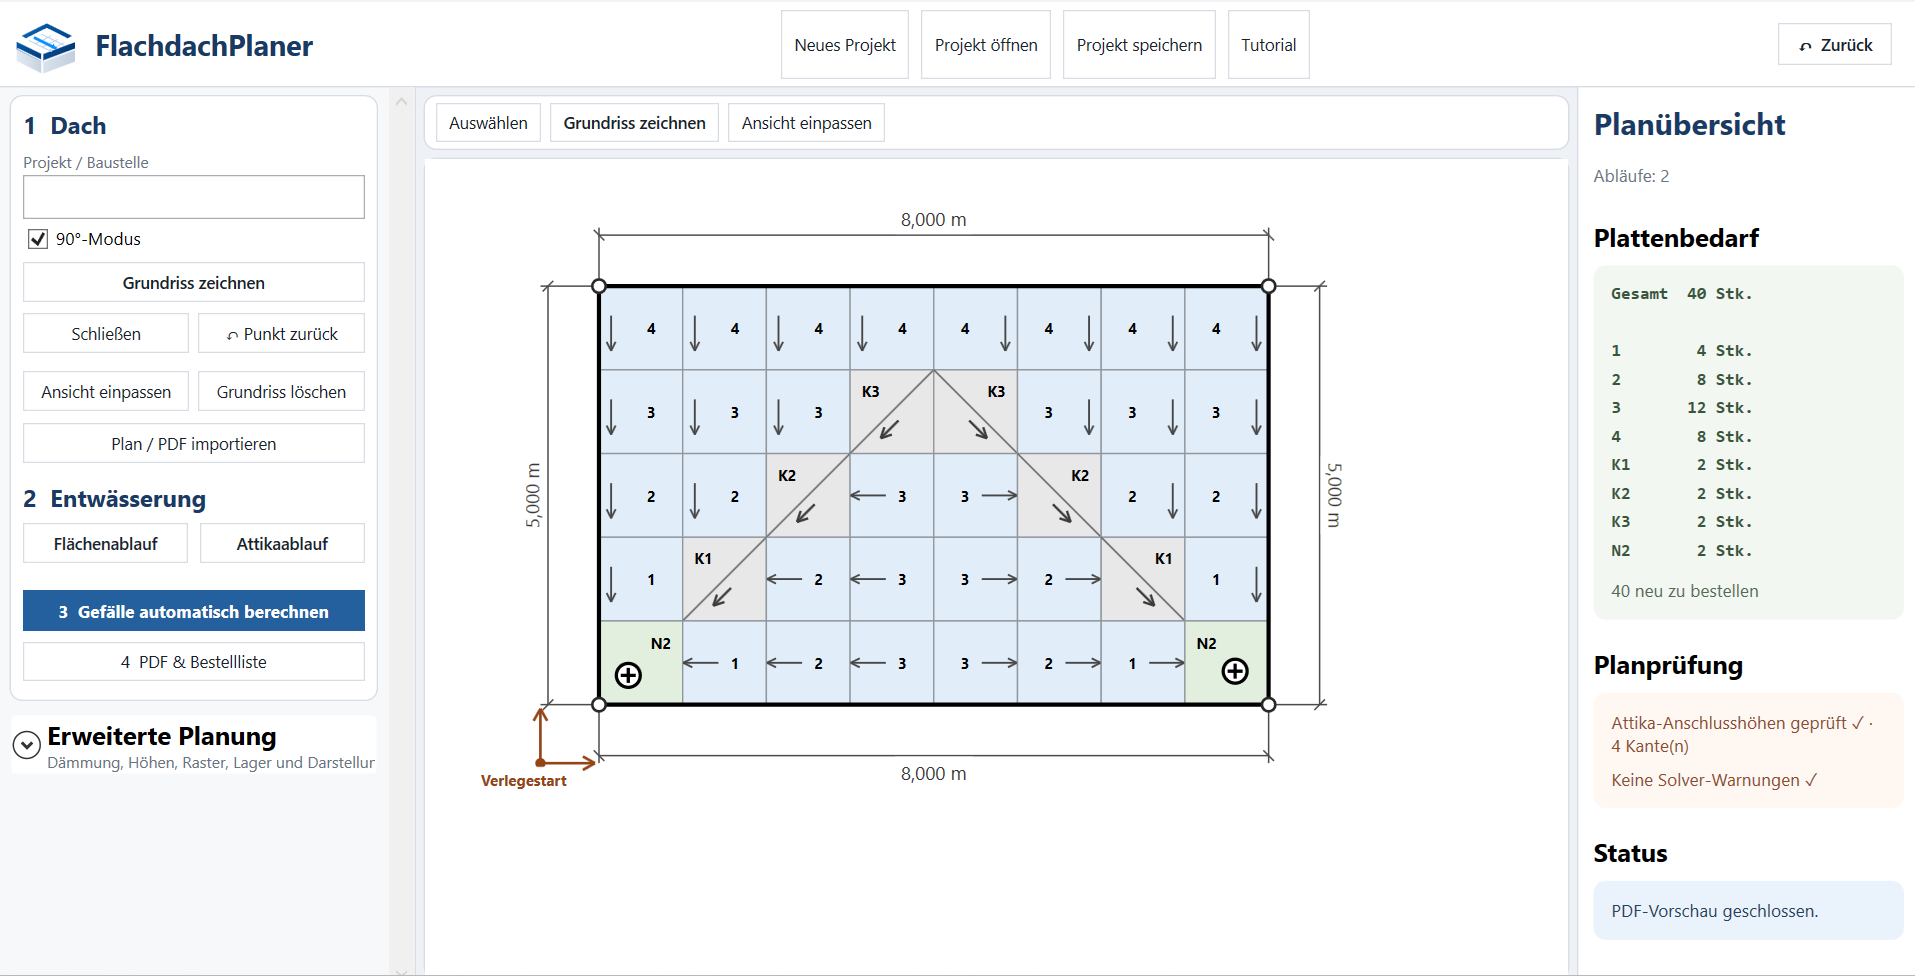Click the left 5,000 m dimension label

coord(533,495)
